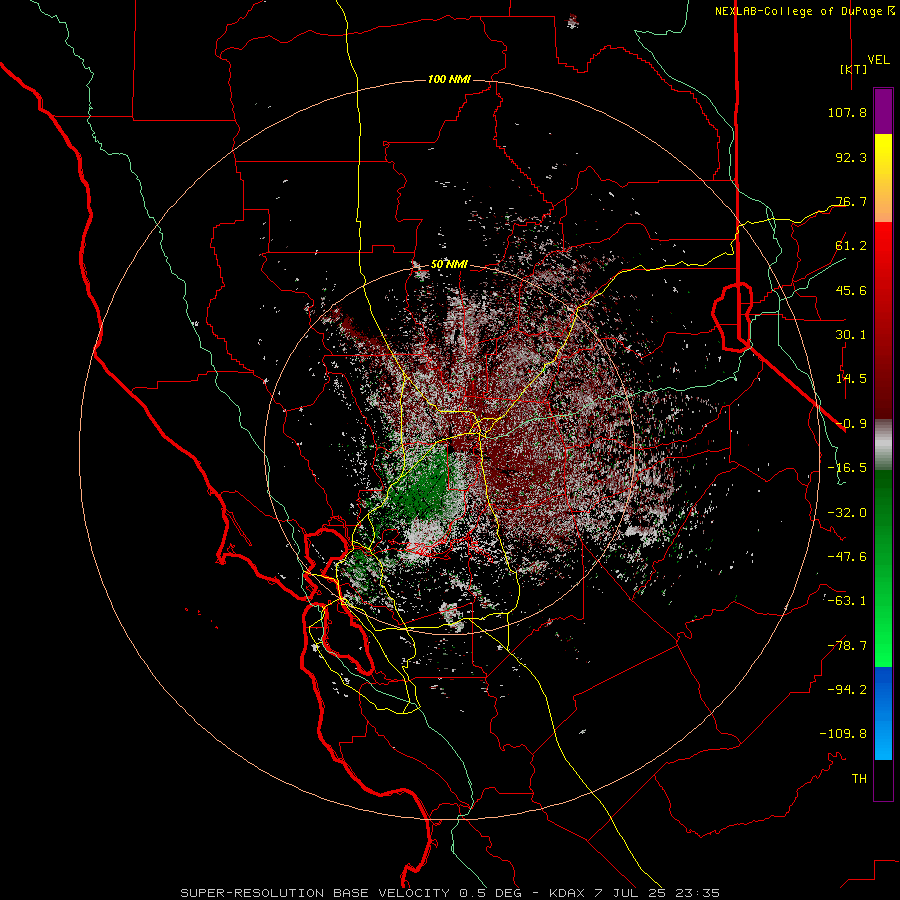Select the 30.1 velocity scale value
The height and width of the screenshot is (900, 900).
coord(851,335)
